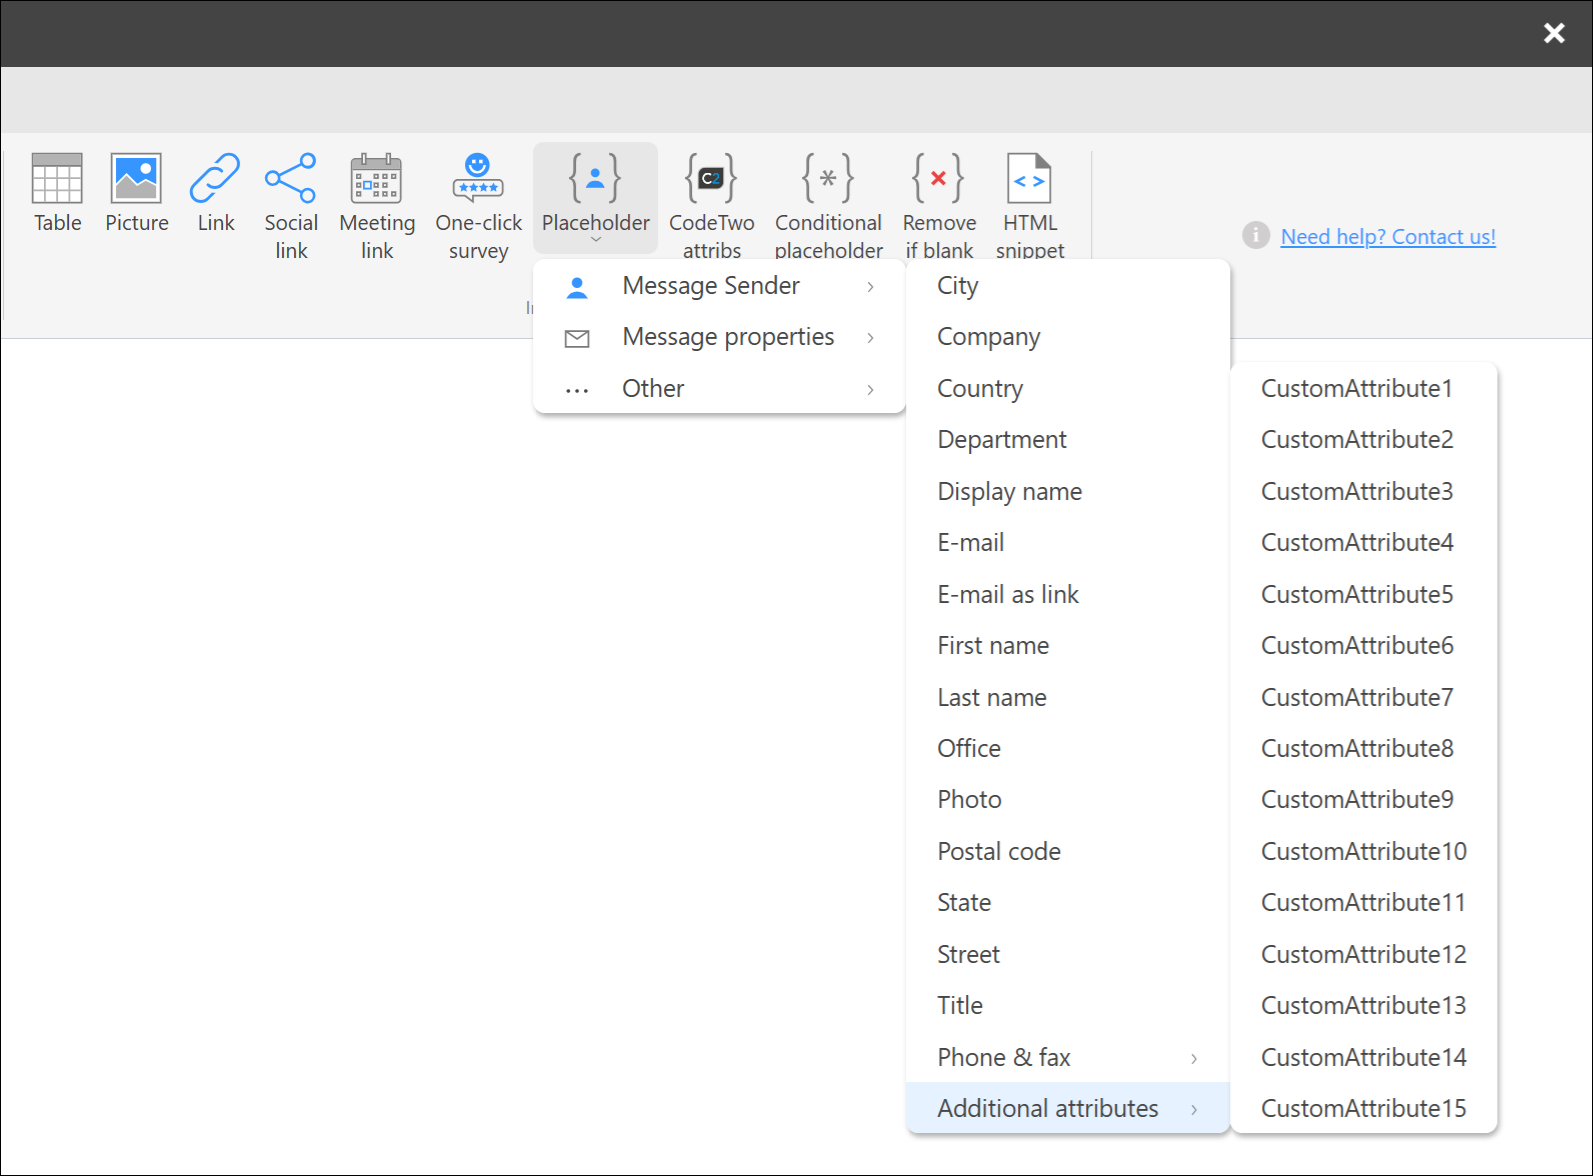Select the E-mail placeholder

1067,543
